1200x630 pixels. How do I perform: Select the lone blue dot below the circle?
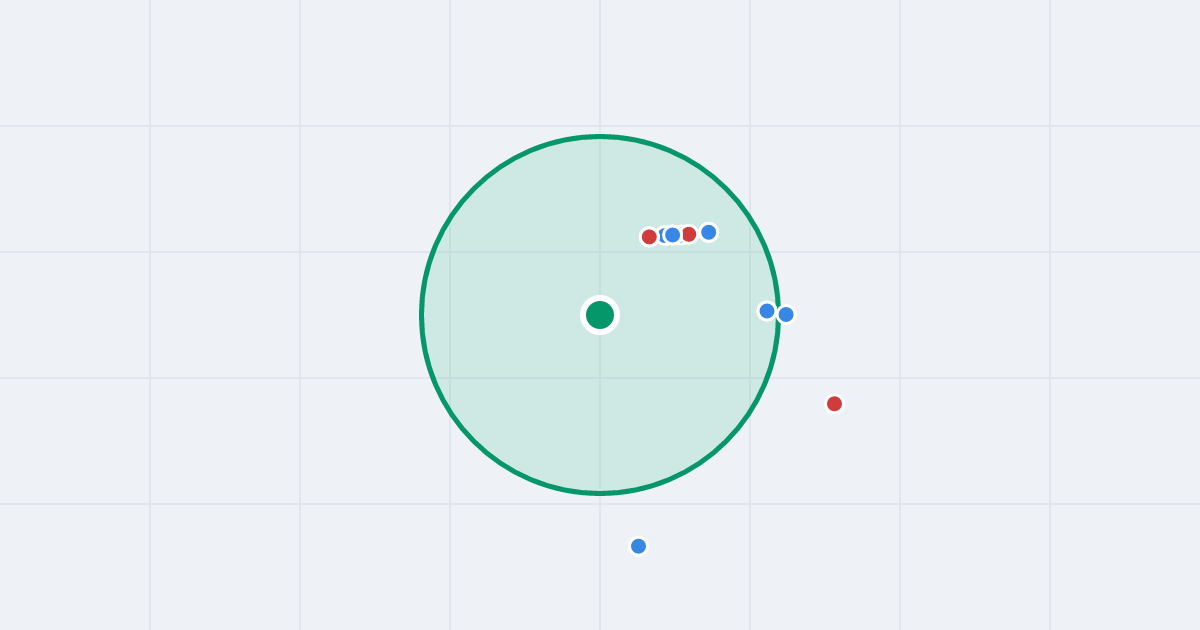(x=638, y=546)
